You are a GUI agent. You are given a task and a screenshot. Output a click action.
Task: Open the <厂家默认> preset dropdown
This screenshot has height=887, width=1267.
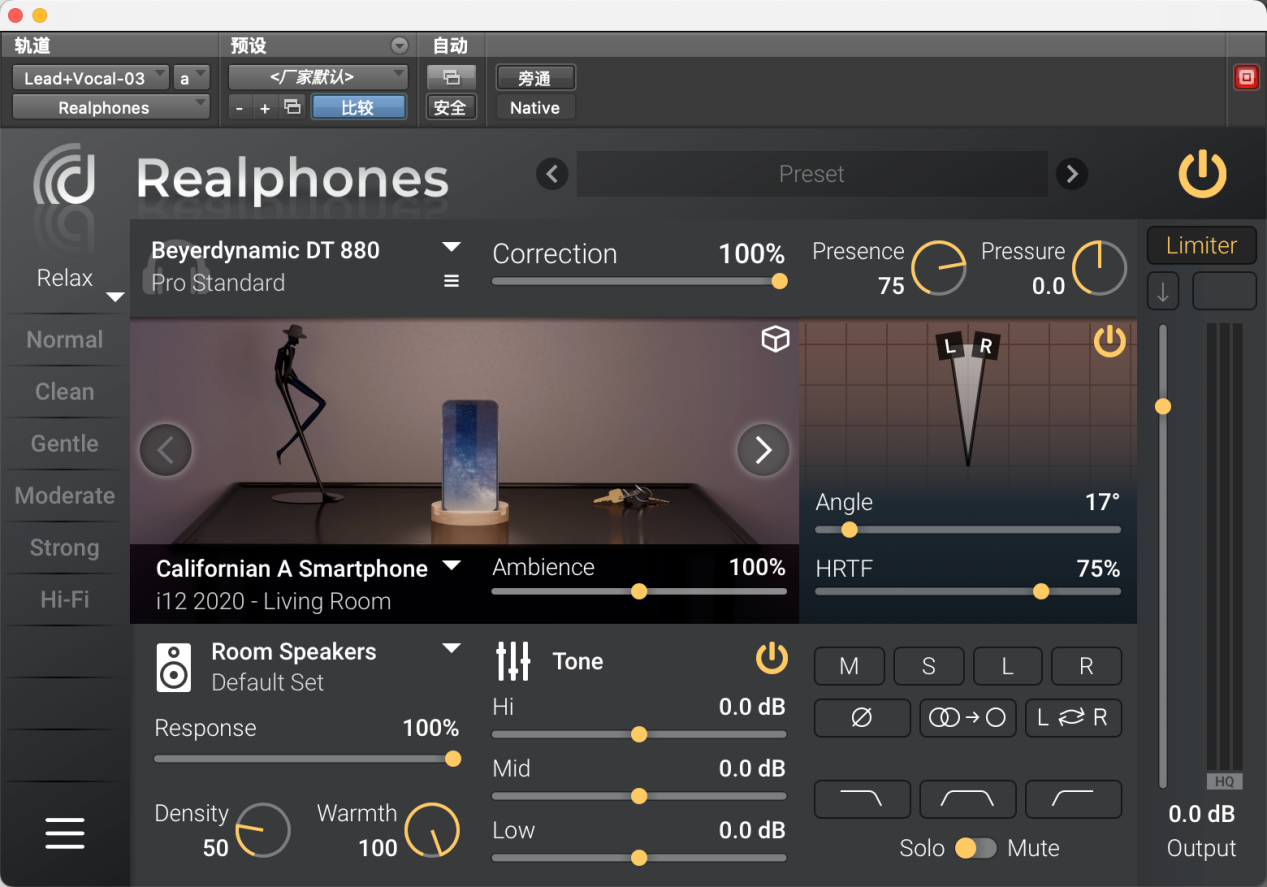click(318, 78)
